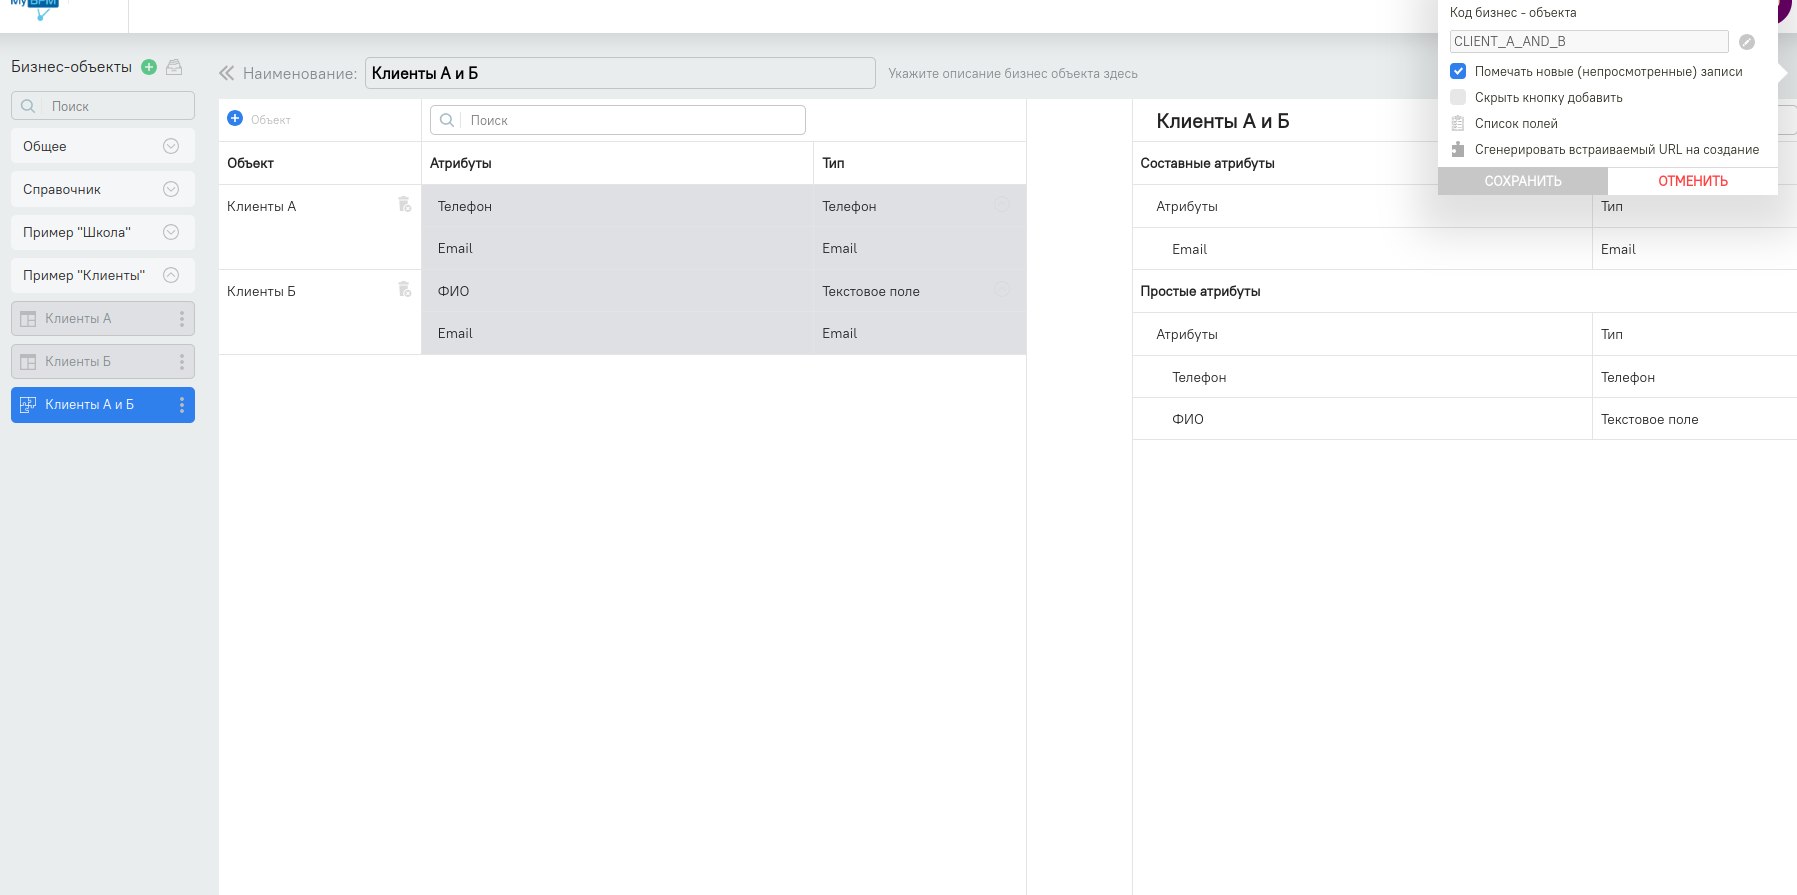Viewport: 1797px width, 895px height.
Task: Click the Отменить button
Action: pyautogui.click(x=1692, y=181)
